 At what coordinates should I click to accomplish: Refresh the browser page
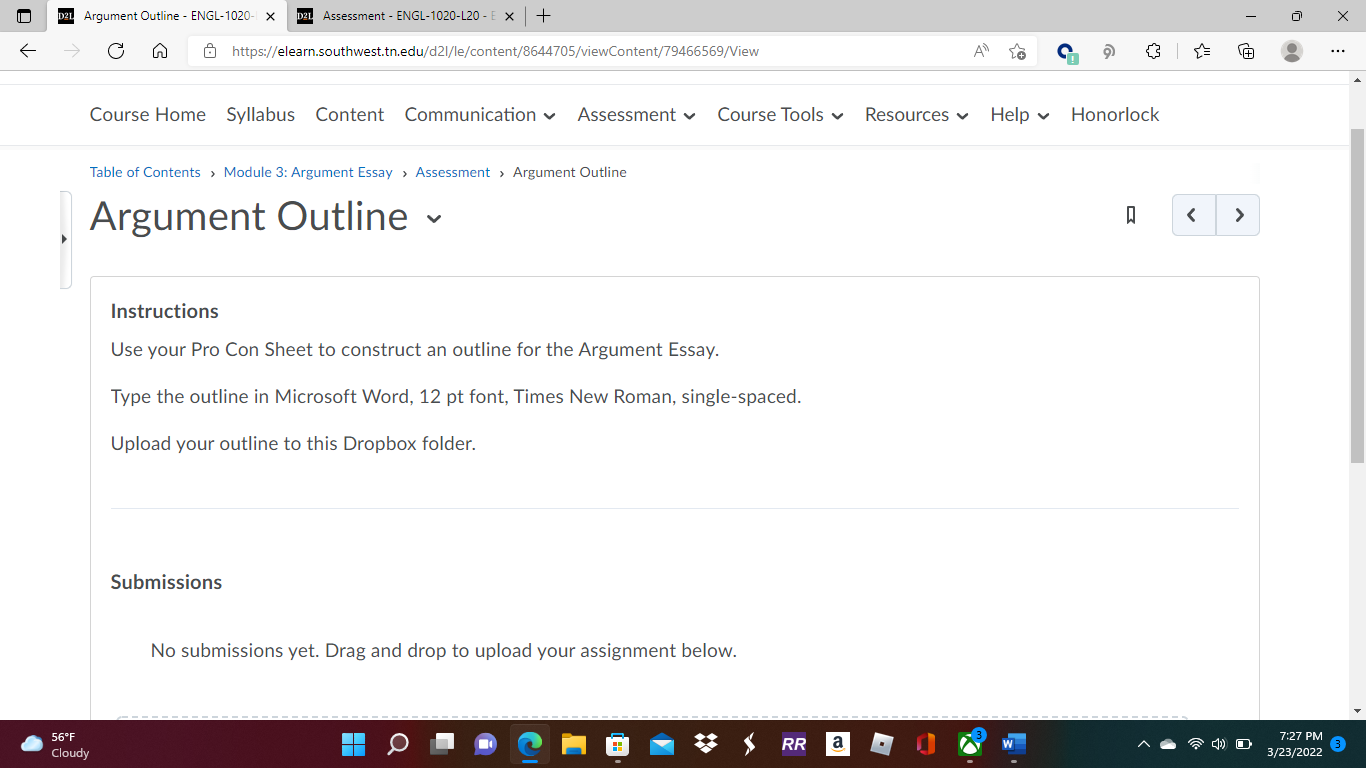point(116,51)
